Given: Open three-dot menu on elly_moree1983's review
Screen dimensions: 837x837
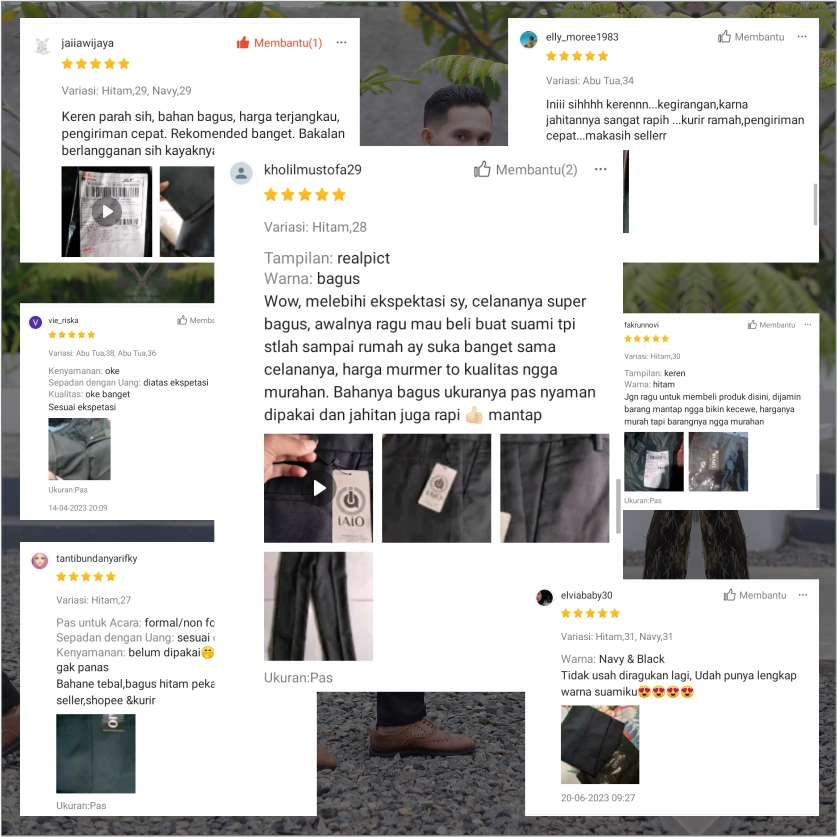Looking at the screenshot, I should pyautogui.click(x=802, y=36).
